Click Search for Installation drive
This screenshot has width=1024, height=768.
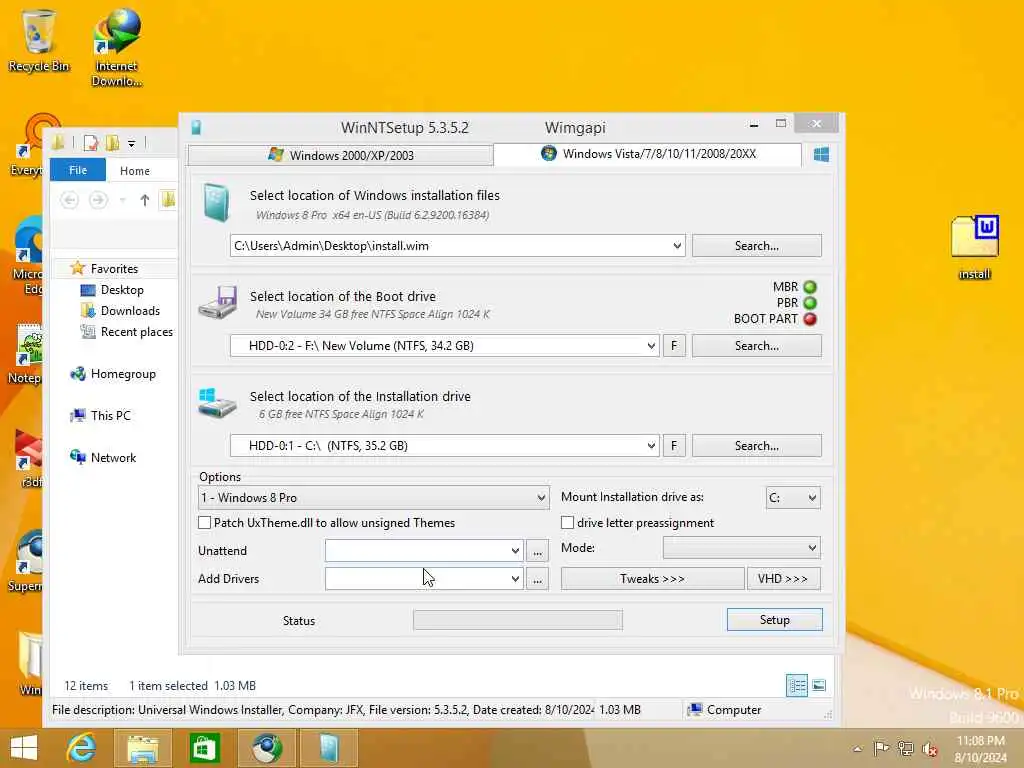click(x=756, y=446)
